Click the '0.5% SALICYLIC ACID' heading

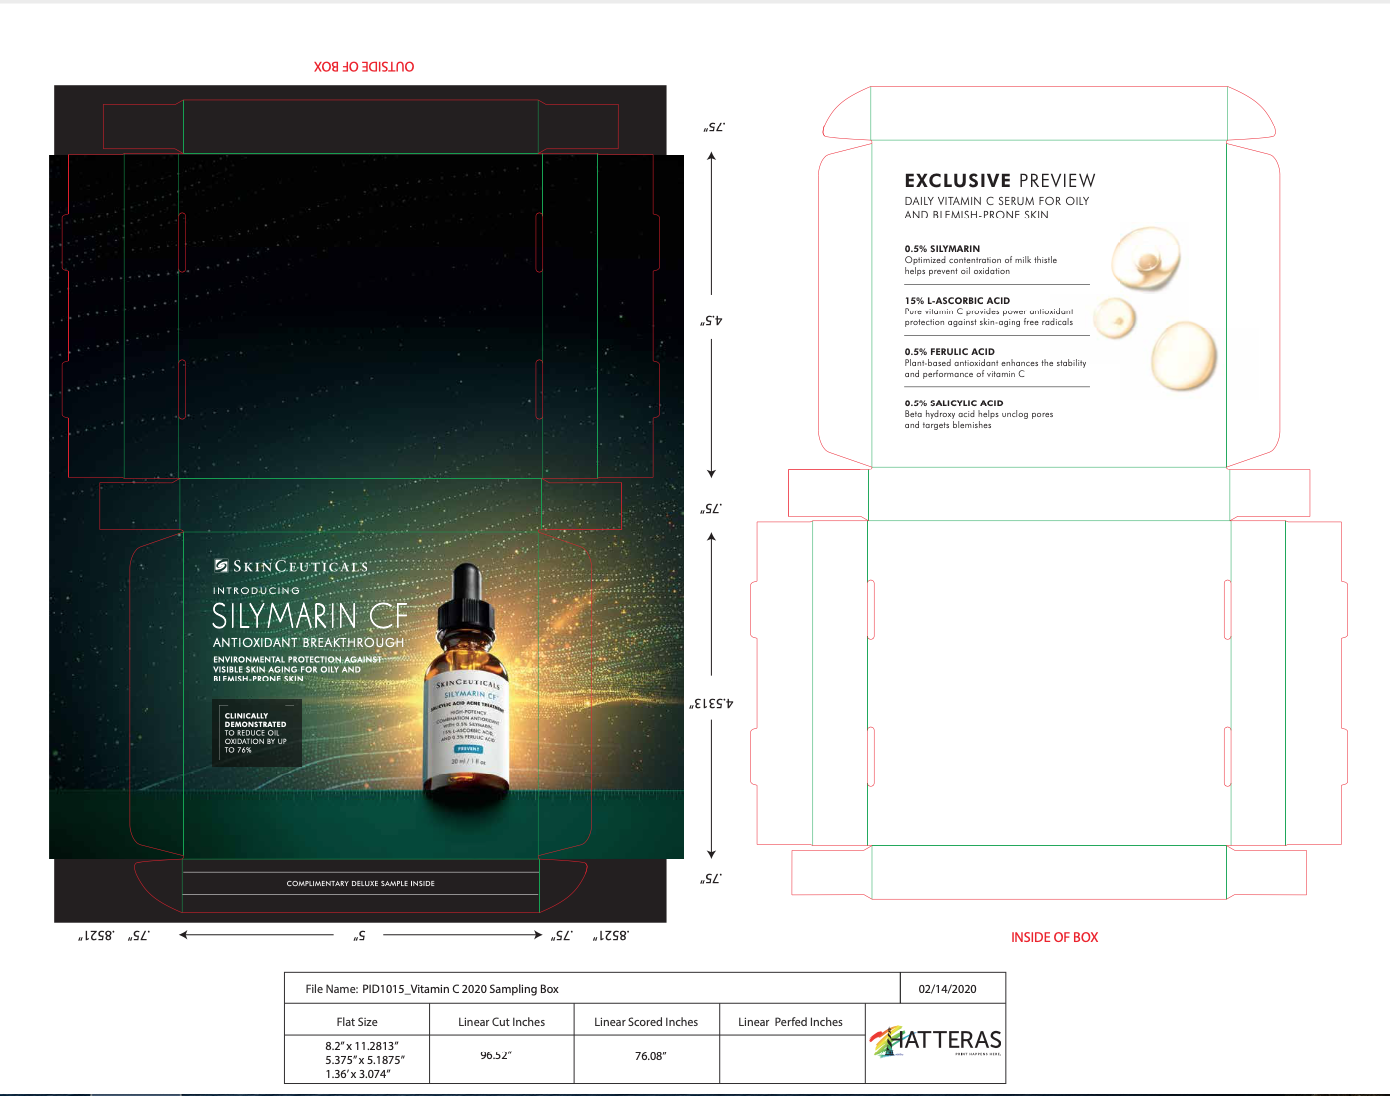click(954, 403)
